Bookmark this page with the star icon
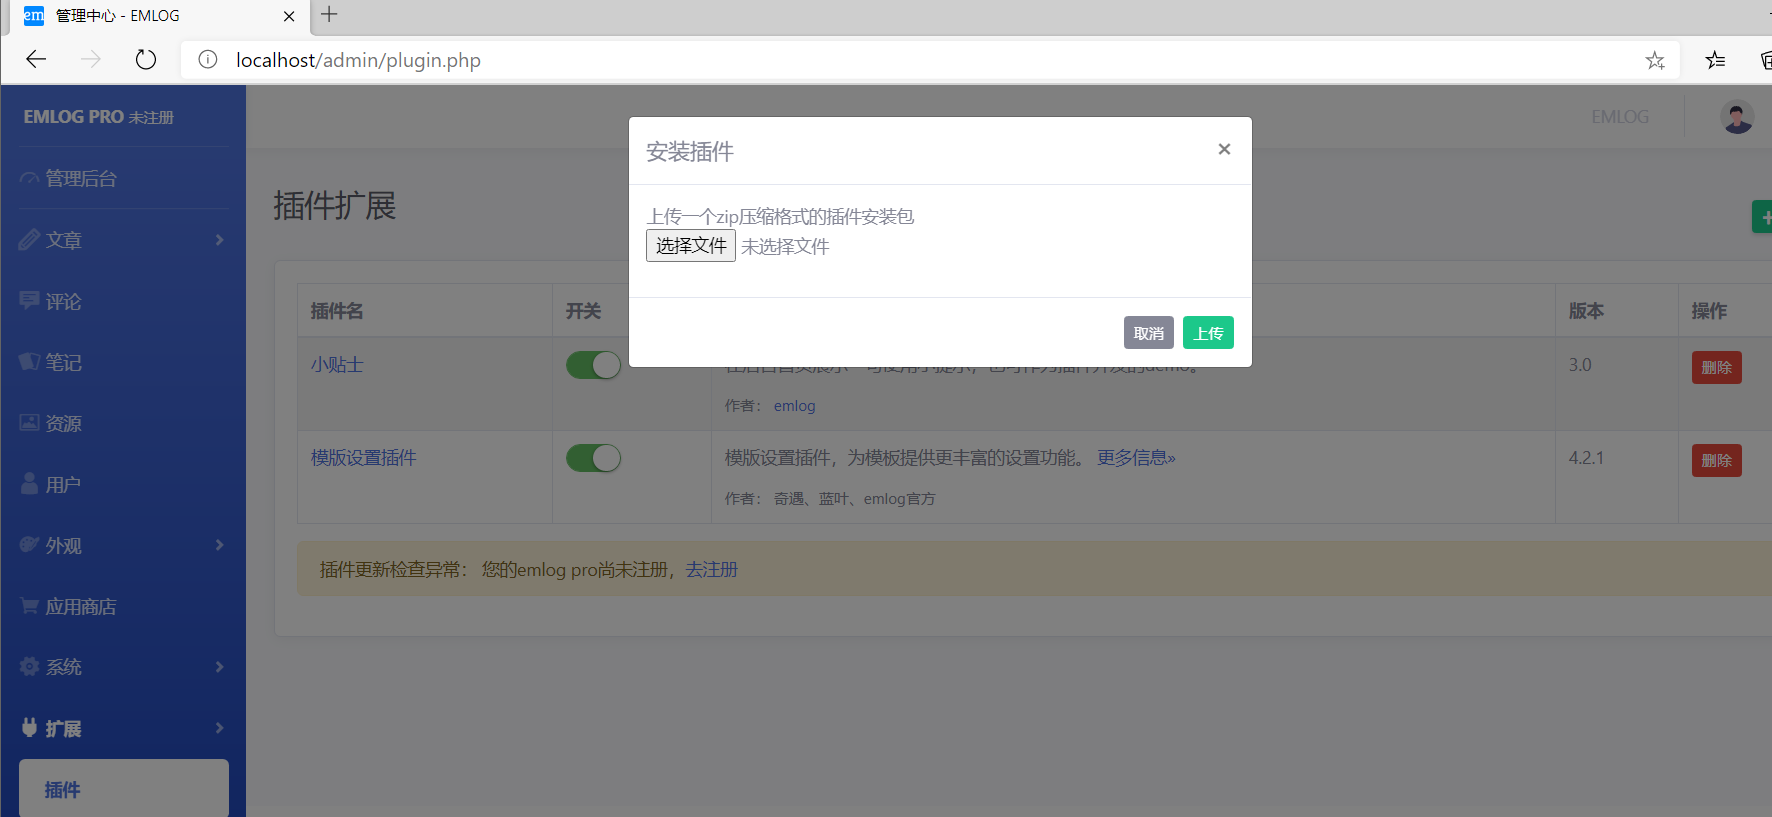Image resolution: width=1772 pixels, height=817 pixels. click(x=1655, y=60)
